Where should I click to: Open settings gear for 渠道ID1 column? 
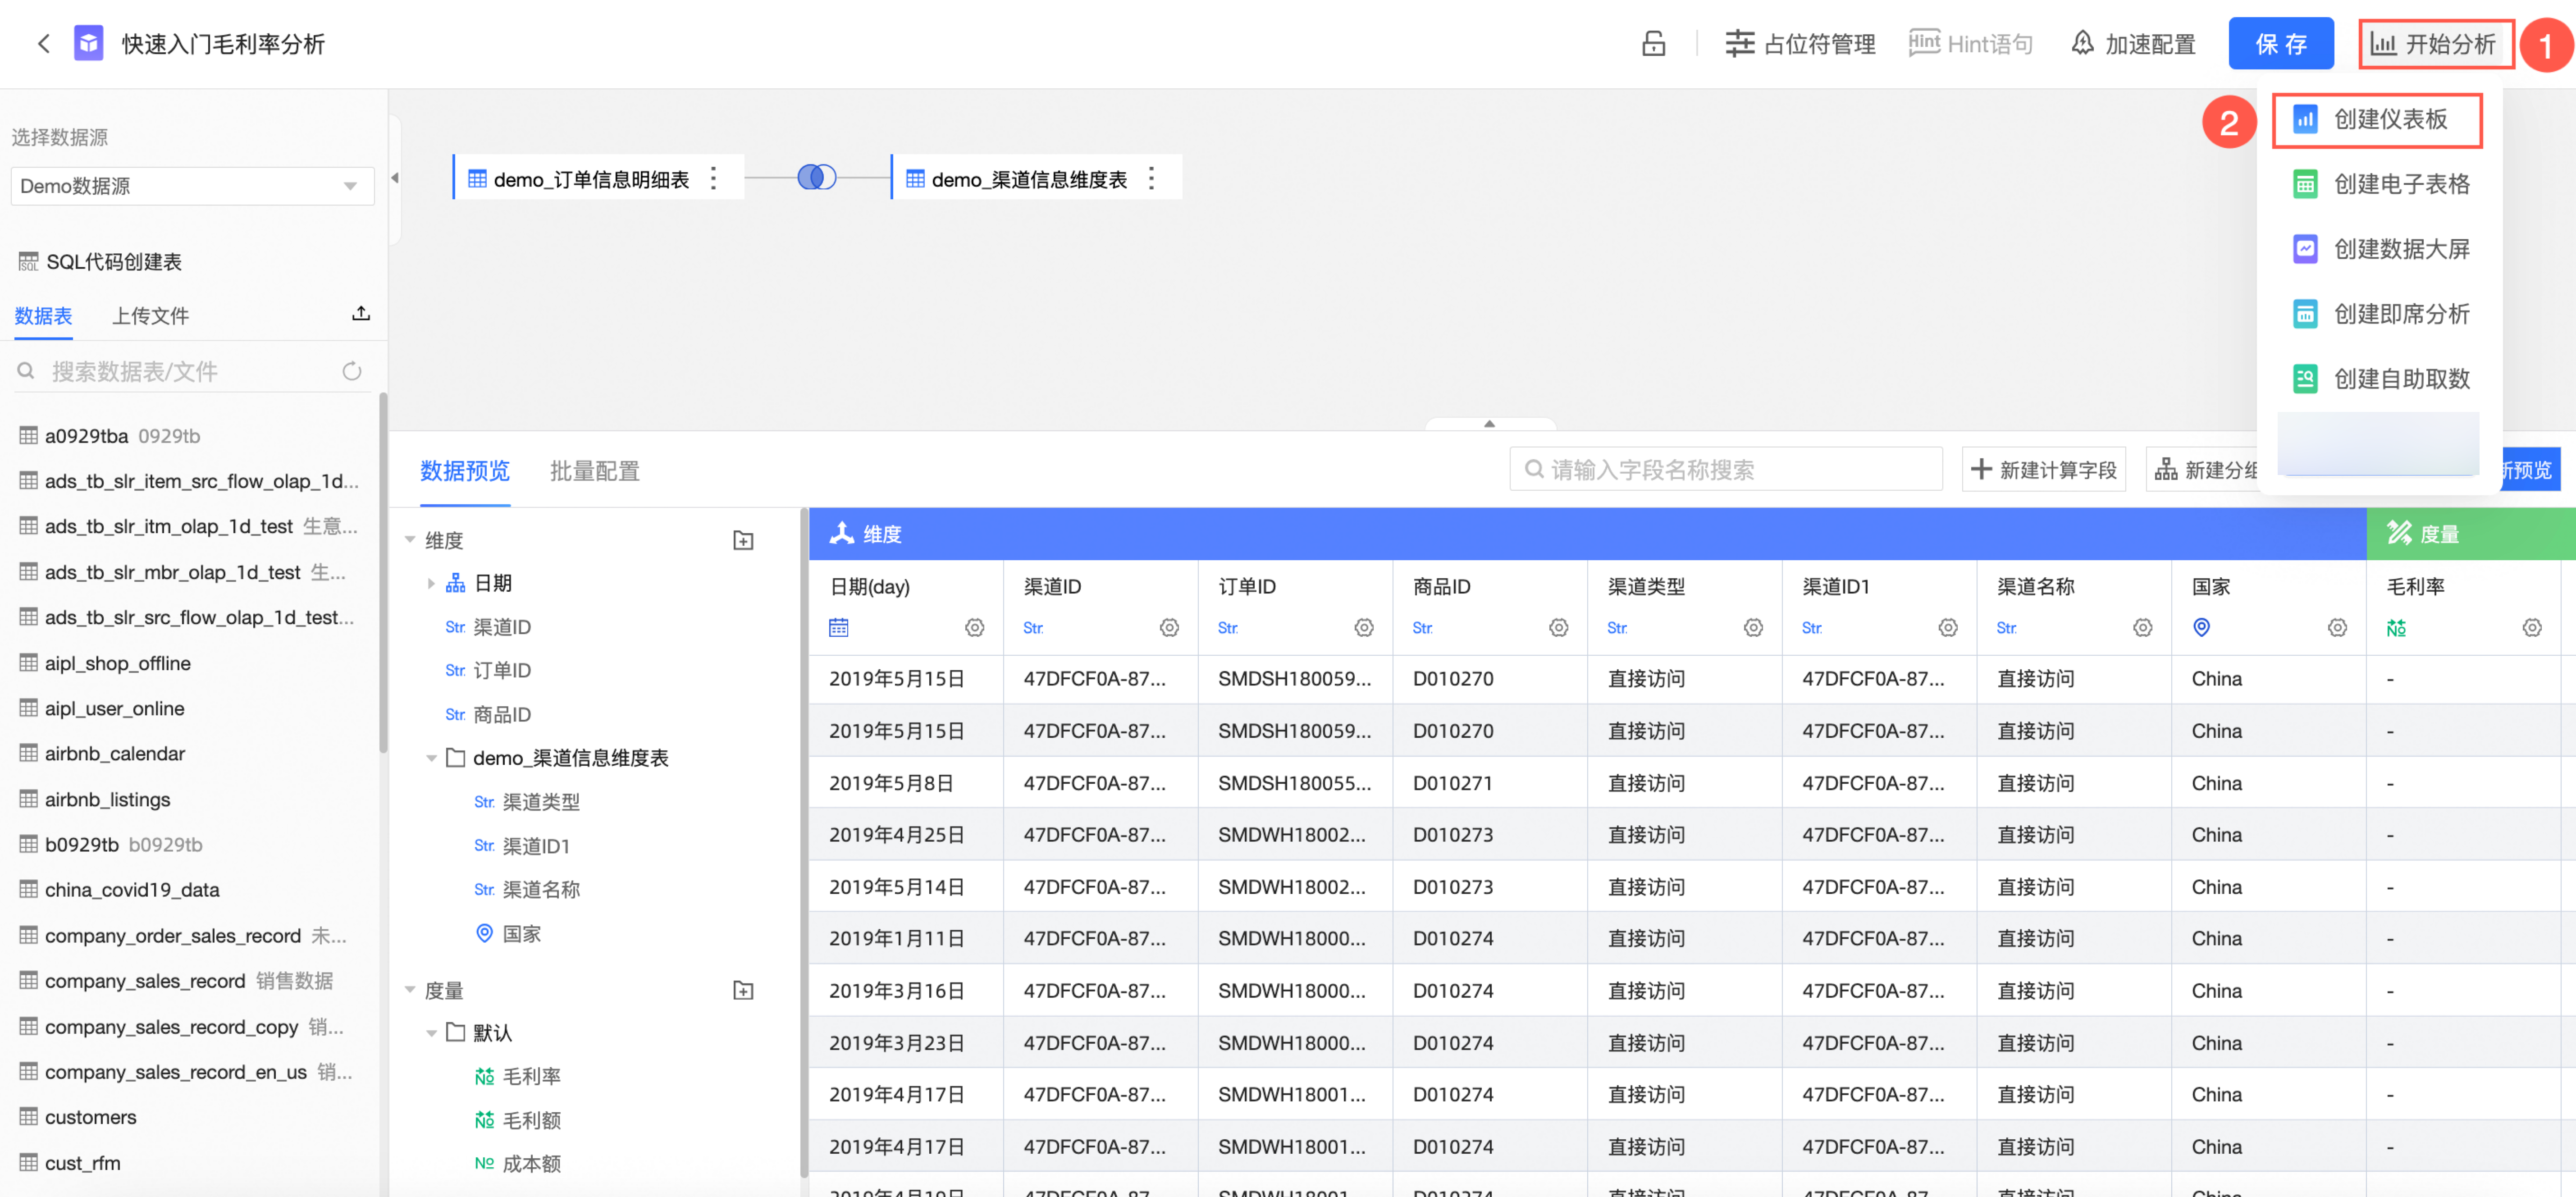click(1948, 628)
